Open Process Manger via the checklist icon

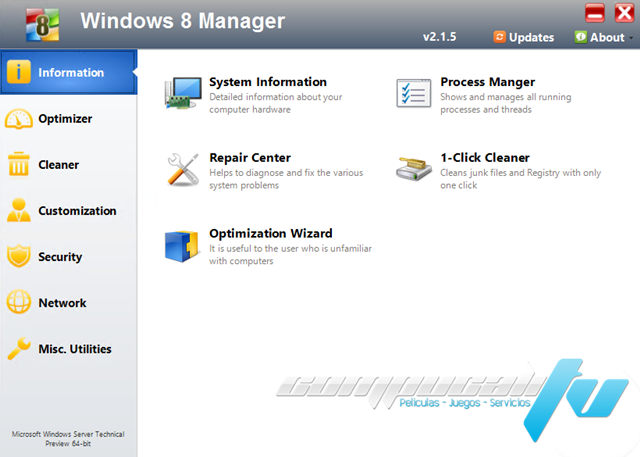coord(413,93)
